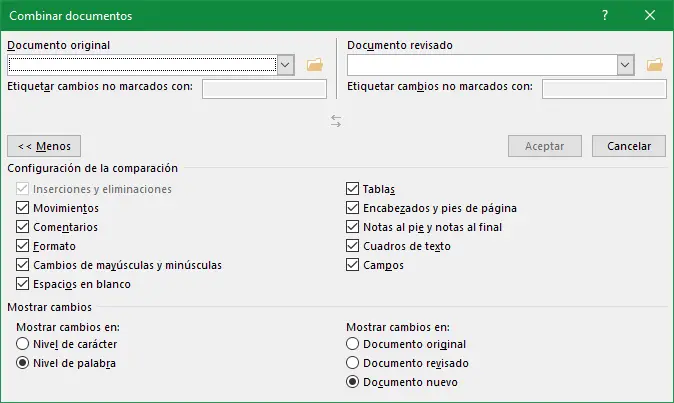This screenshot has width=674, height=403.
Task: Collapse options with the Menos button
Action: 44,146
